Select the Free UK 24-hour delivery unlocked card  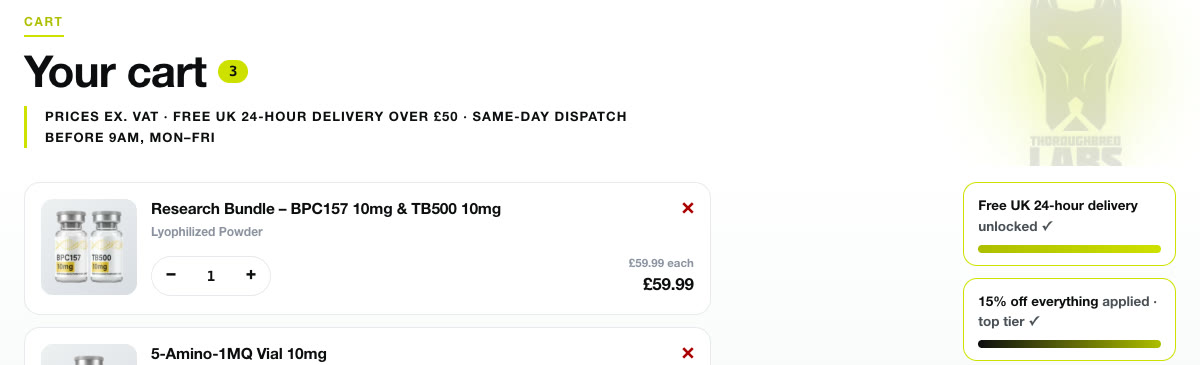coord(1069,224)
